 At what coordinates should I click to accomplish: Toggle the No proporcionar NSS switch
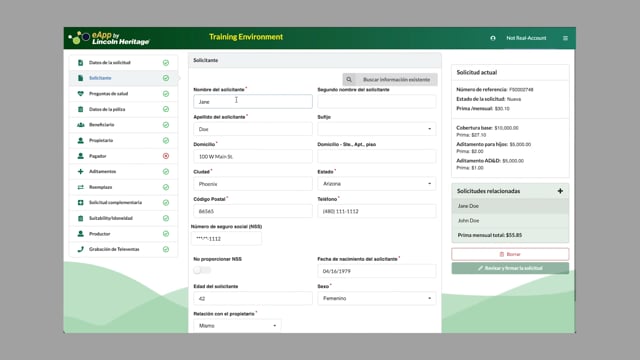click(x=202, y=270)
